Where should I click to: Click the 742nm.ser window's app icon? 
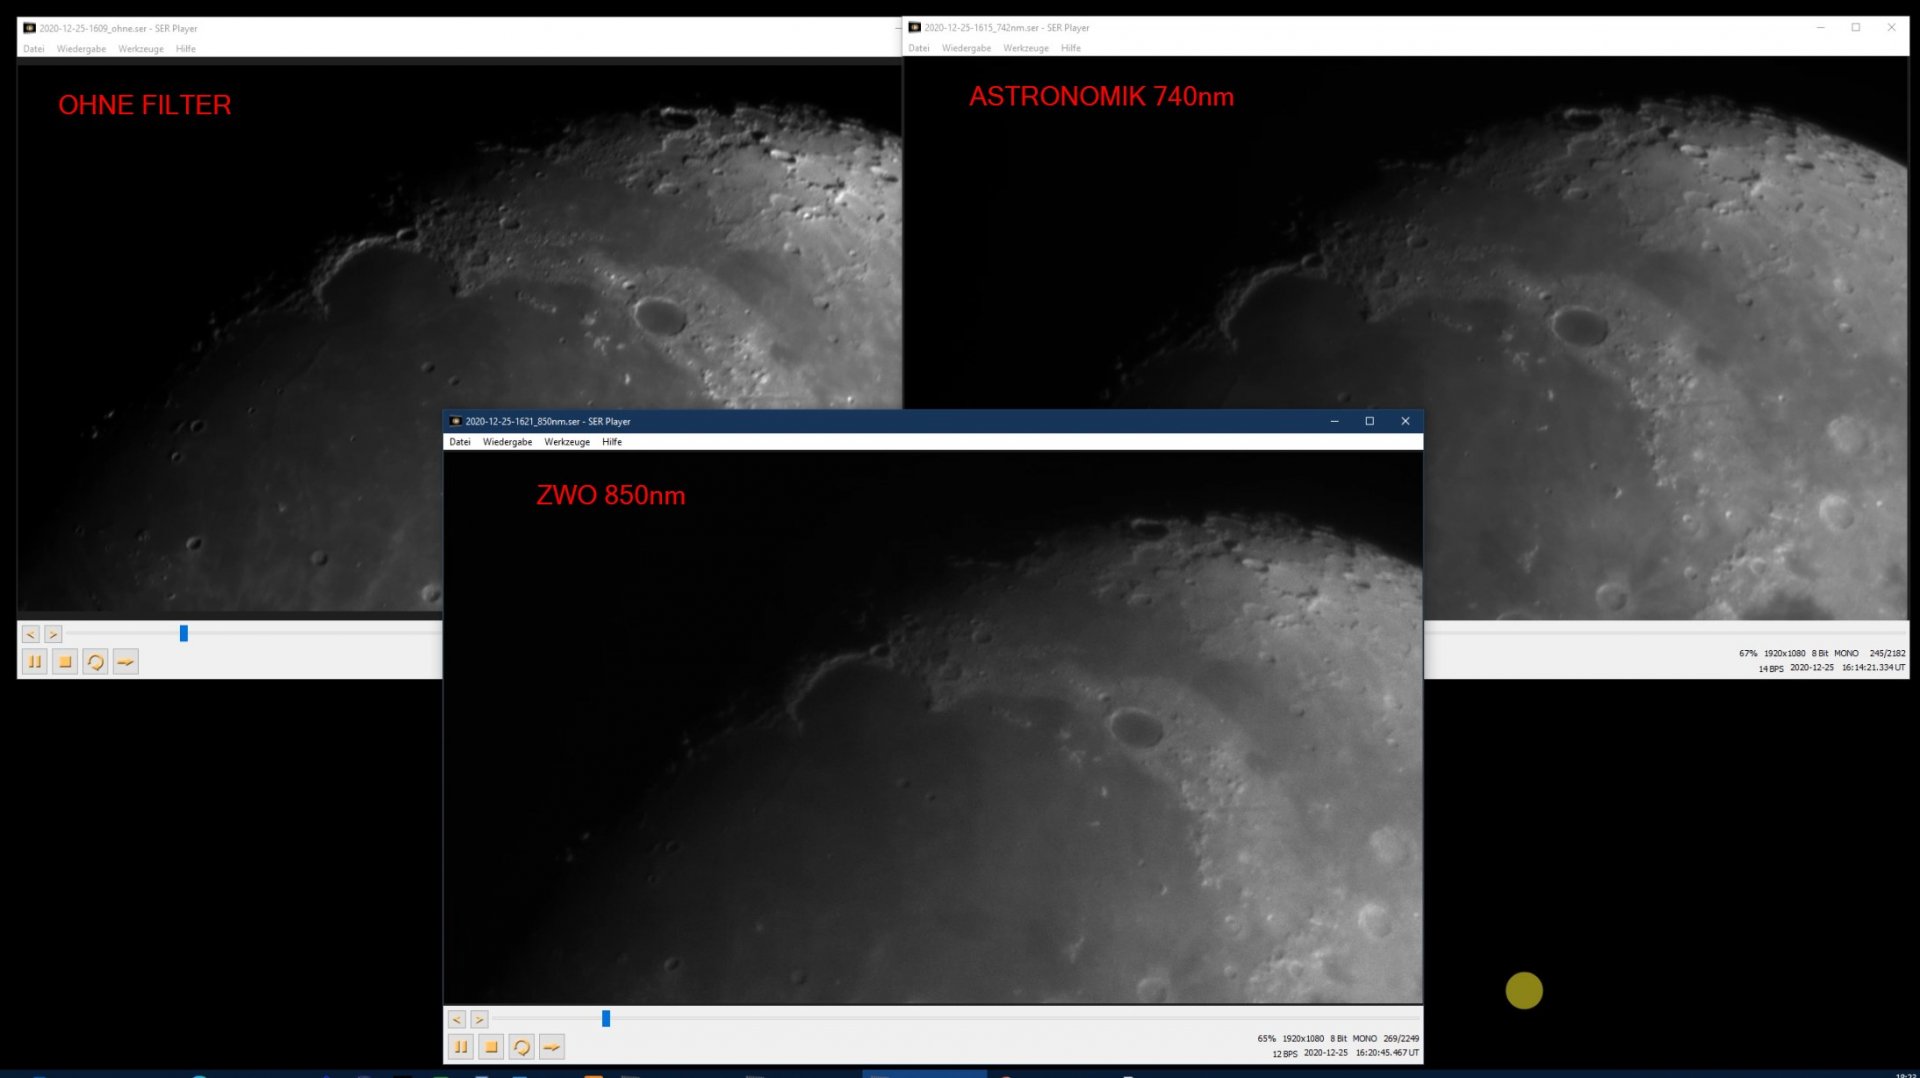pos(914,27)
